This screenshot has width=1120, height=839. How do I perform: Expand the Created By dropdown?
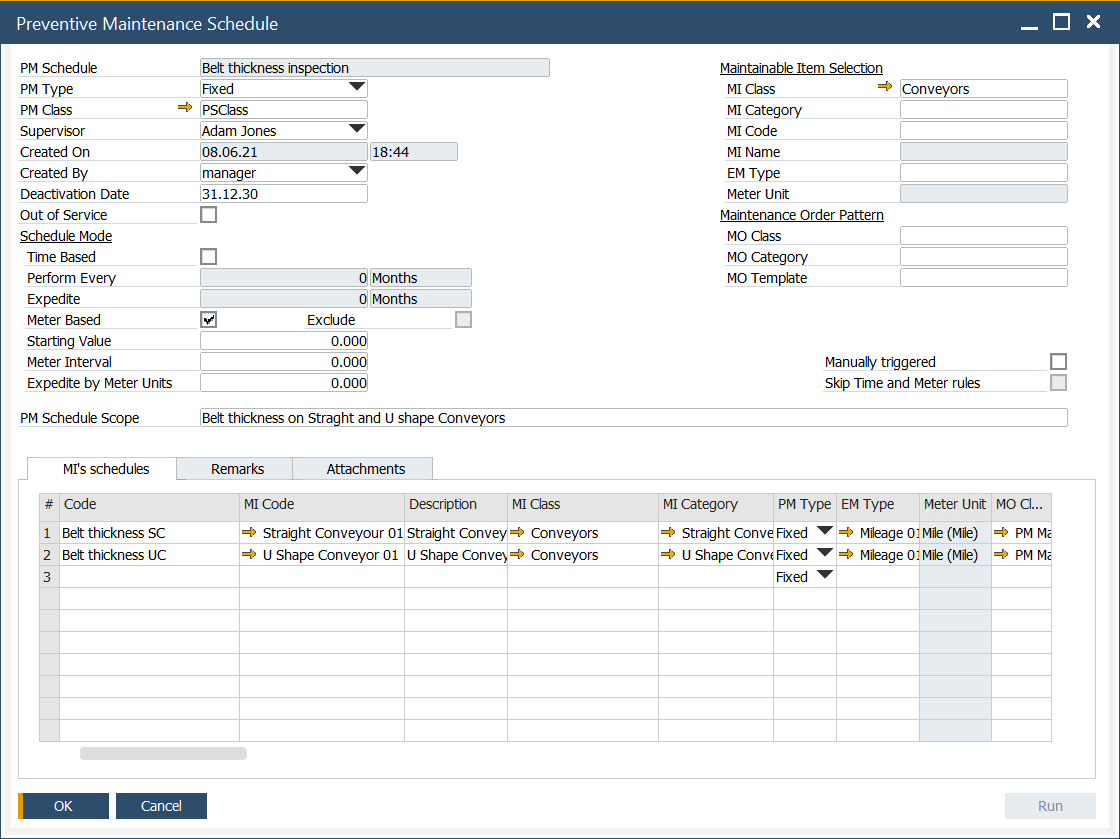[357, 172]
